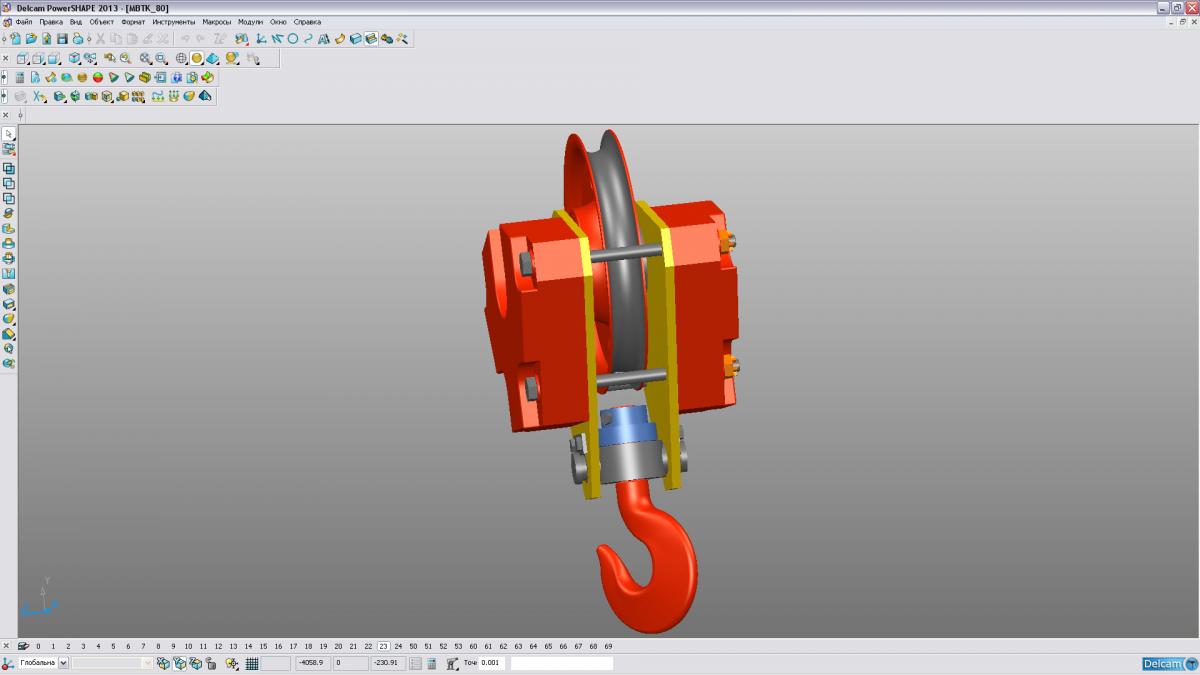The height and width of the screenshot is (675, 1200).
Task: Select the Text annotation tool icon
Action: (324, 38)
